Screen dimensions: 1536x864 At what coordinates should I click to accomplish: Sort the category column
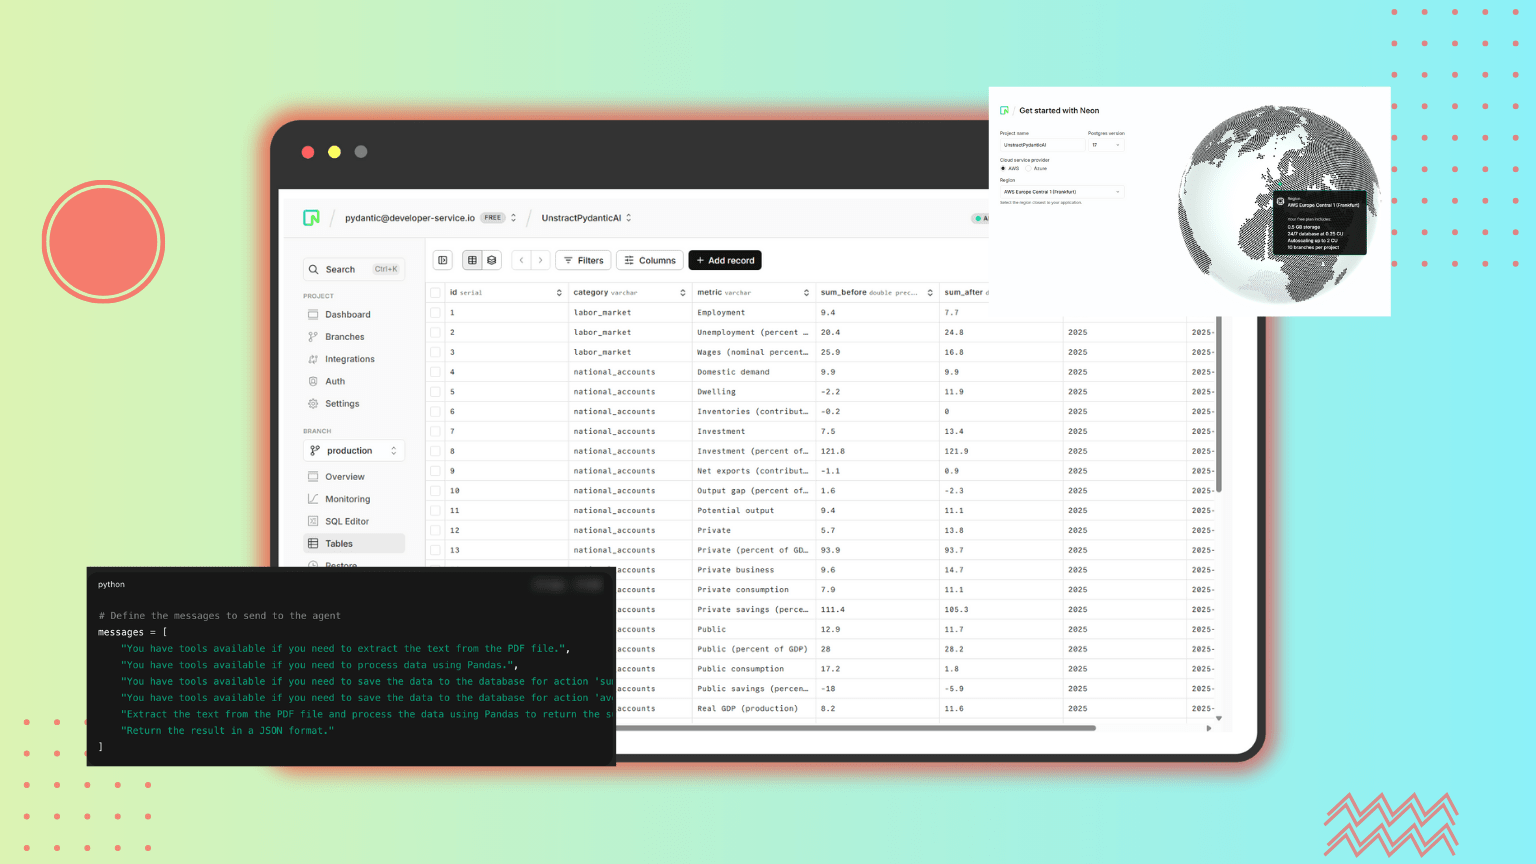click(x=683, y=293)
